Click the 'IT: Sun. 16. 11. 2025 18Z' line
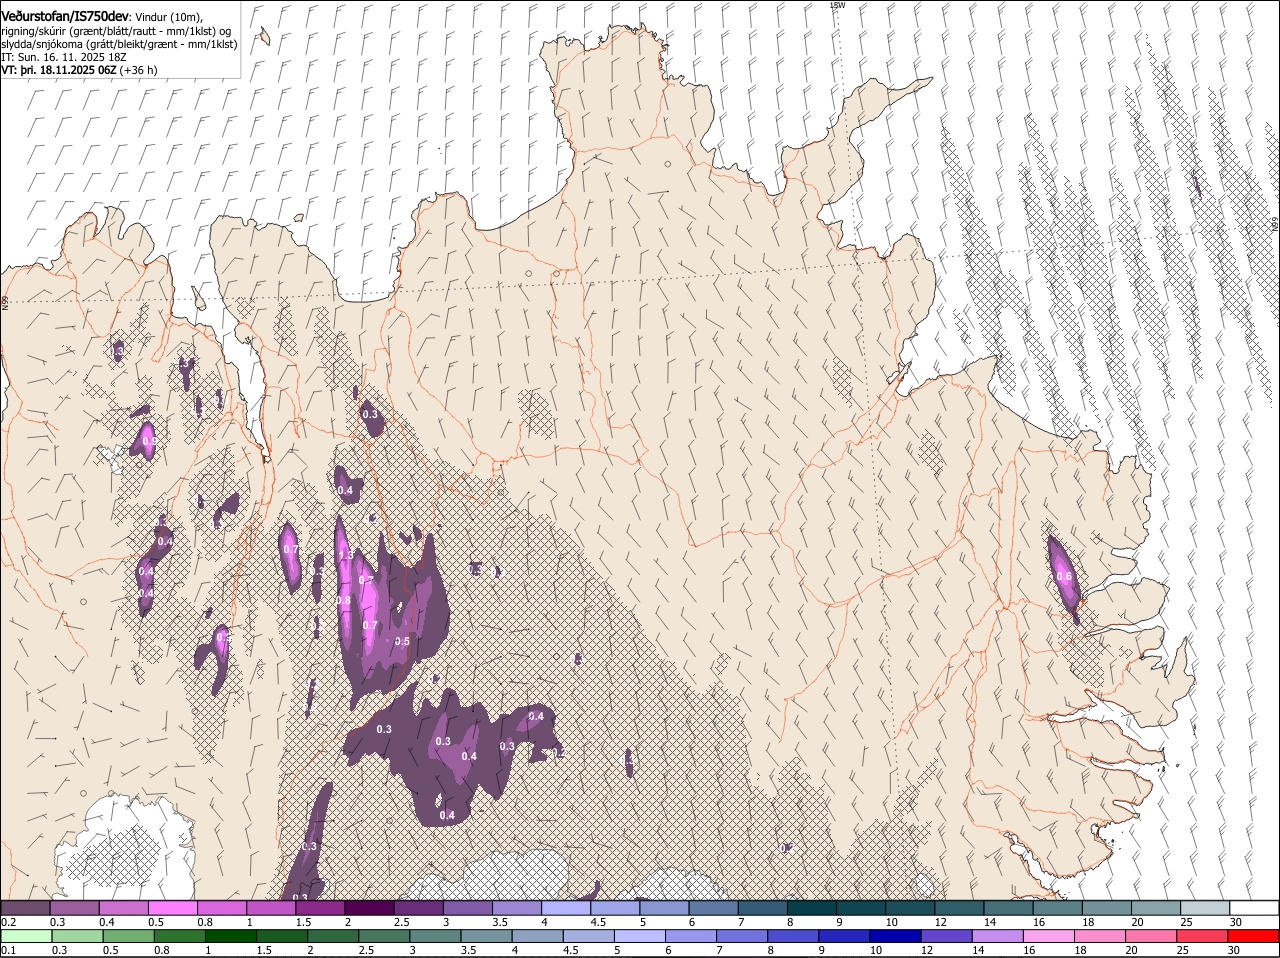The image size is (1280, 958). click(x=63, y=57)
